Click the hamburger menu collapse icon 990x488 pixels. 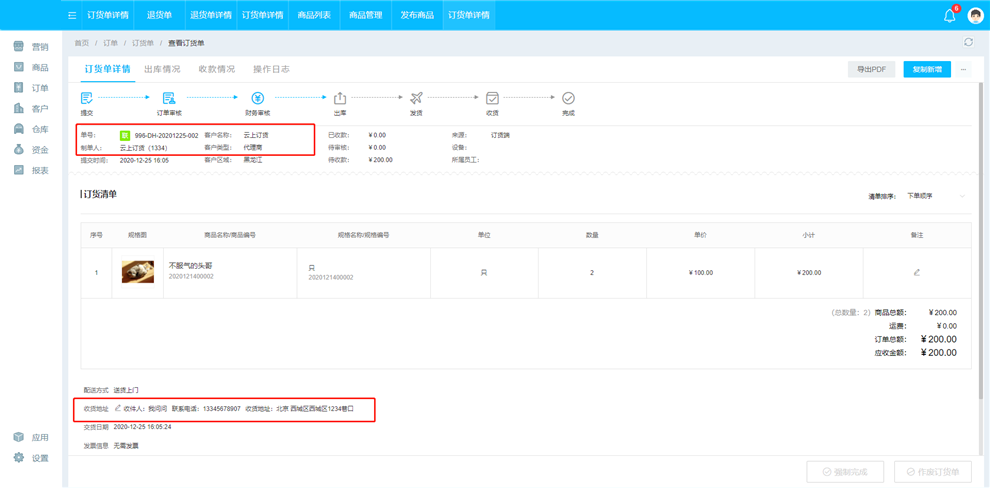(72, 15)
